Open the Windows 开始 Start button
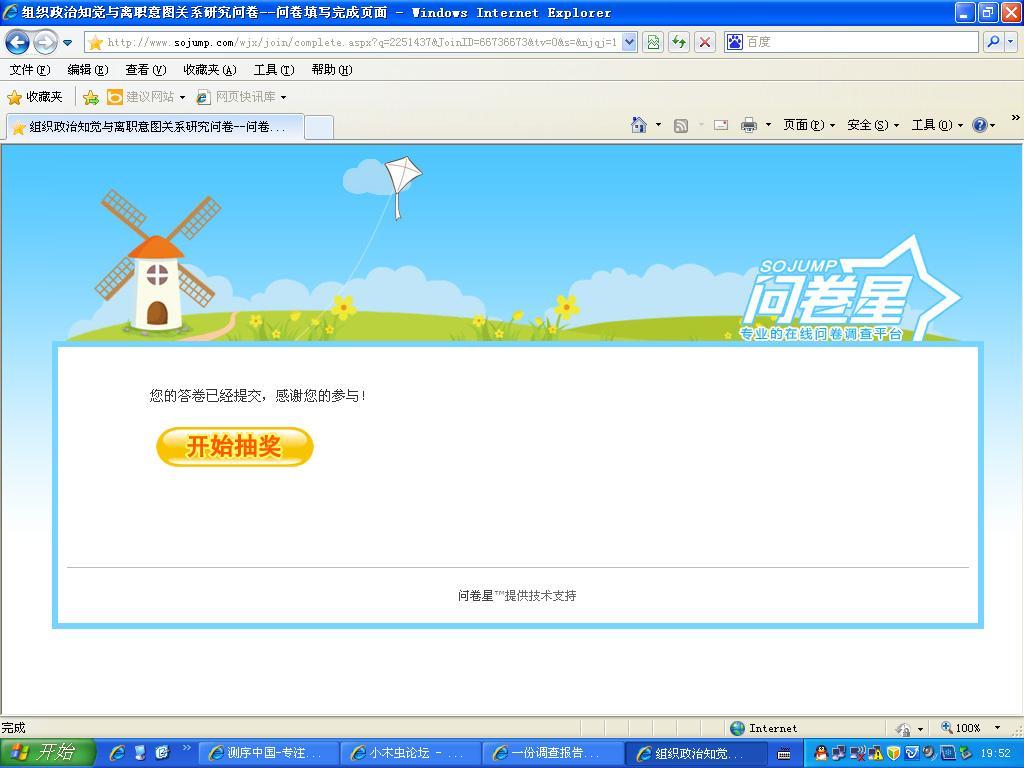The image size is (1024, 768). coord(48,753)
